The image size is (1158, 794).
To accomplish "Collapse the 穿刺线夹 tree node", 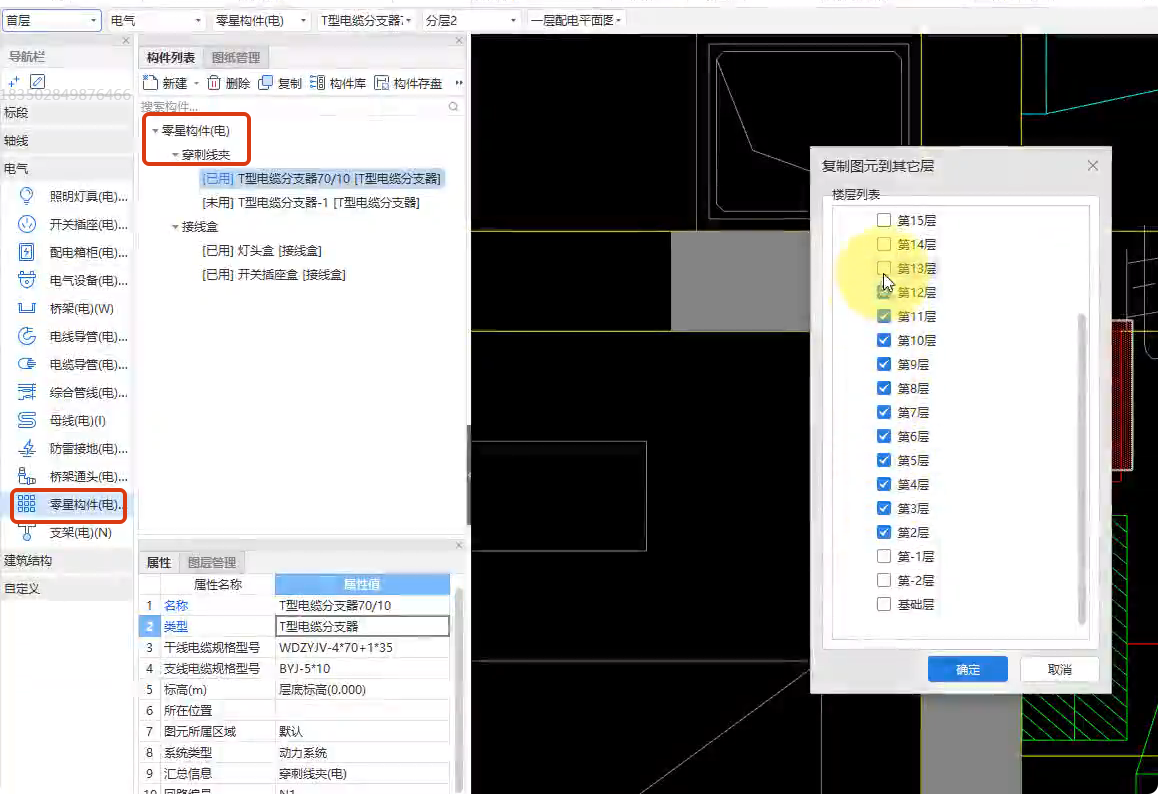I will coord(175,155).
